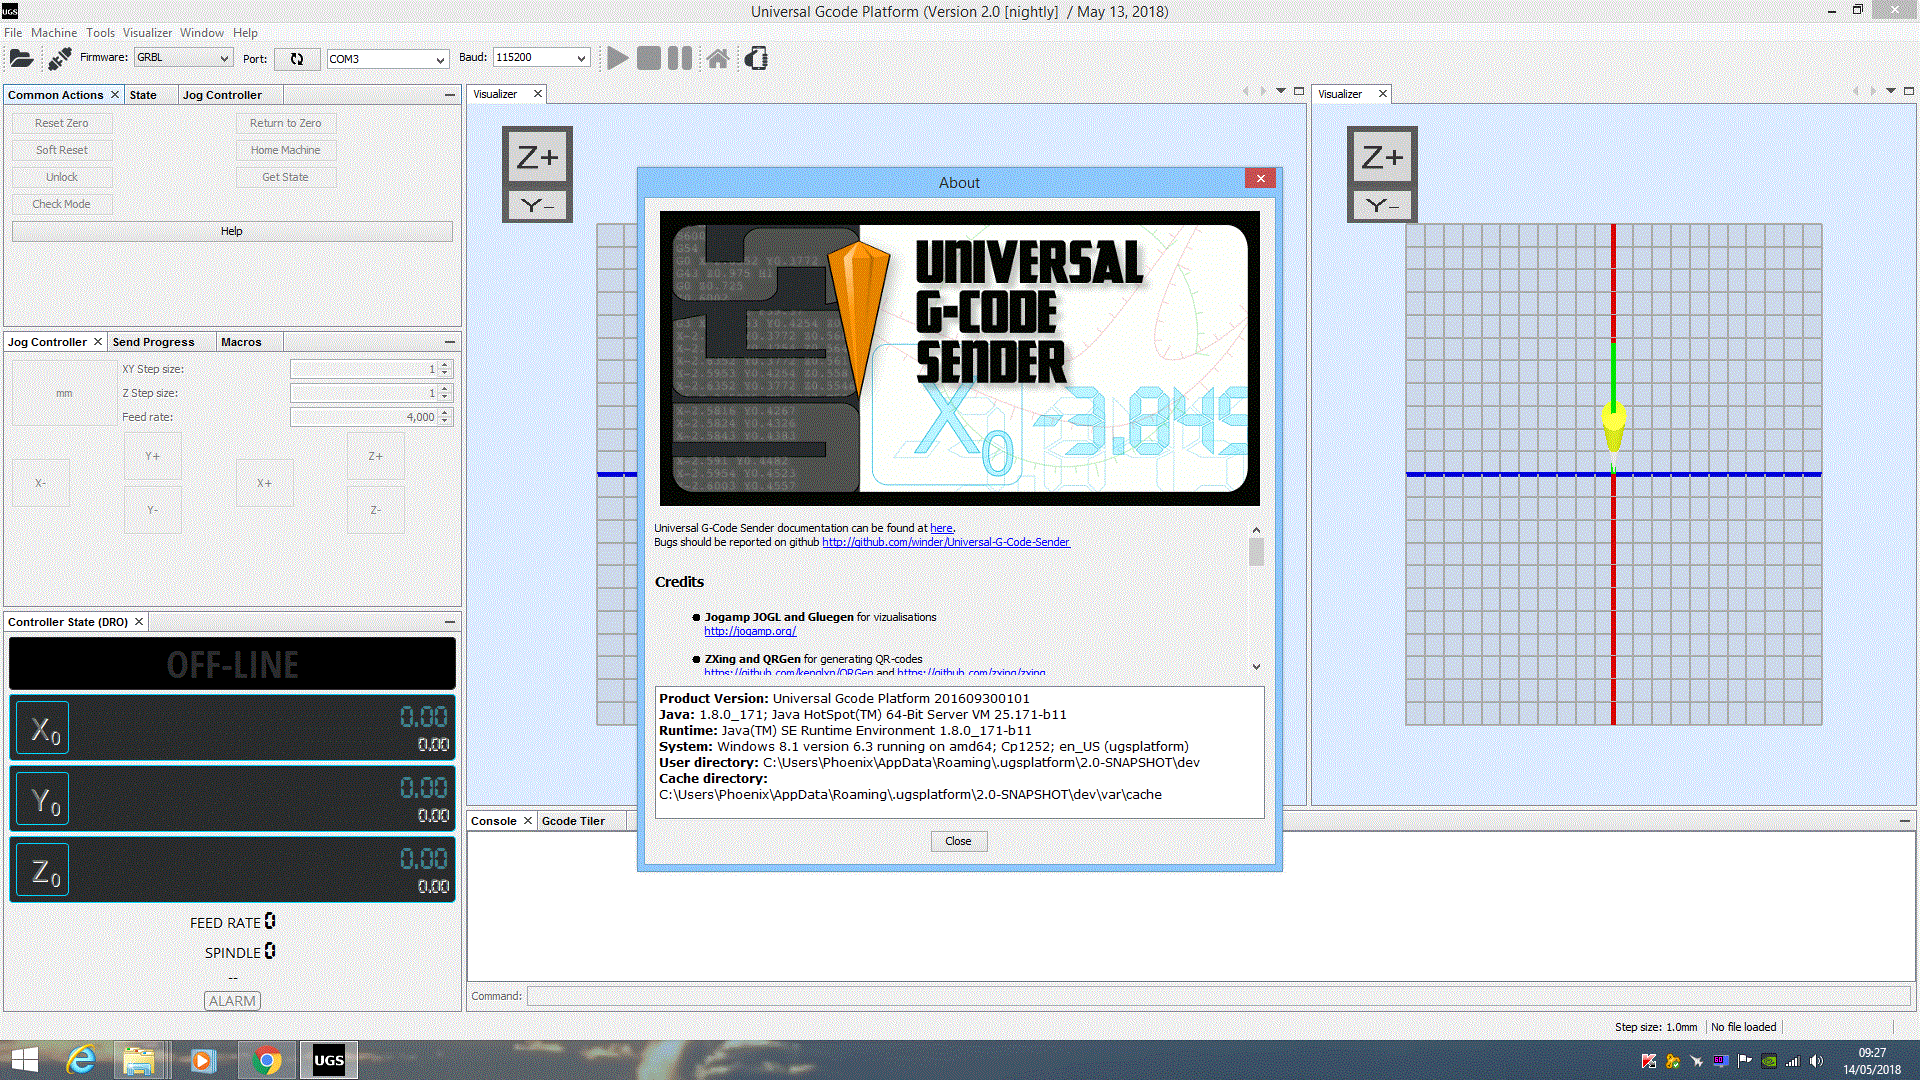Open the mobile pendant feature

click(x=756, y=58)
